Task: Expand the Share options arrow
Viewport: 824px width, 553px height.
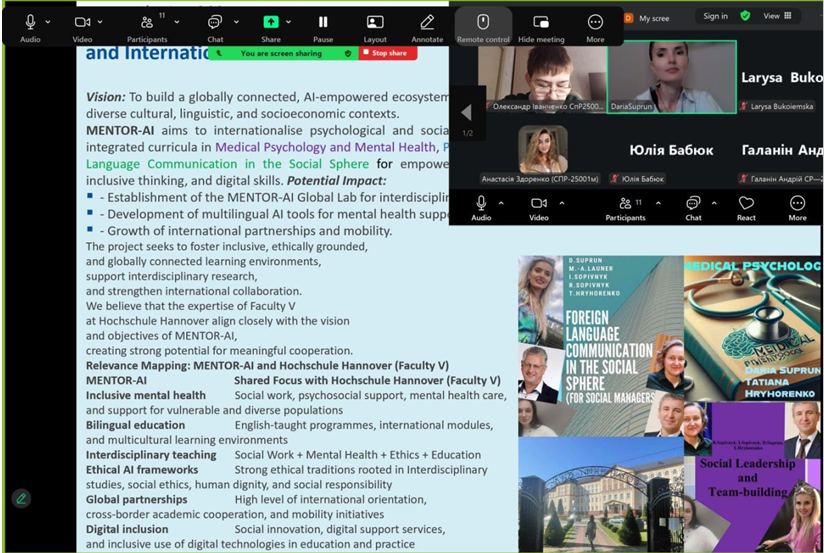Action: pyautogui.click(x=289, y=22)
